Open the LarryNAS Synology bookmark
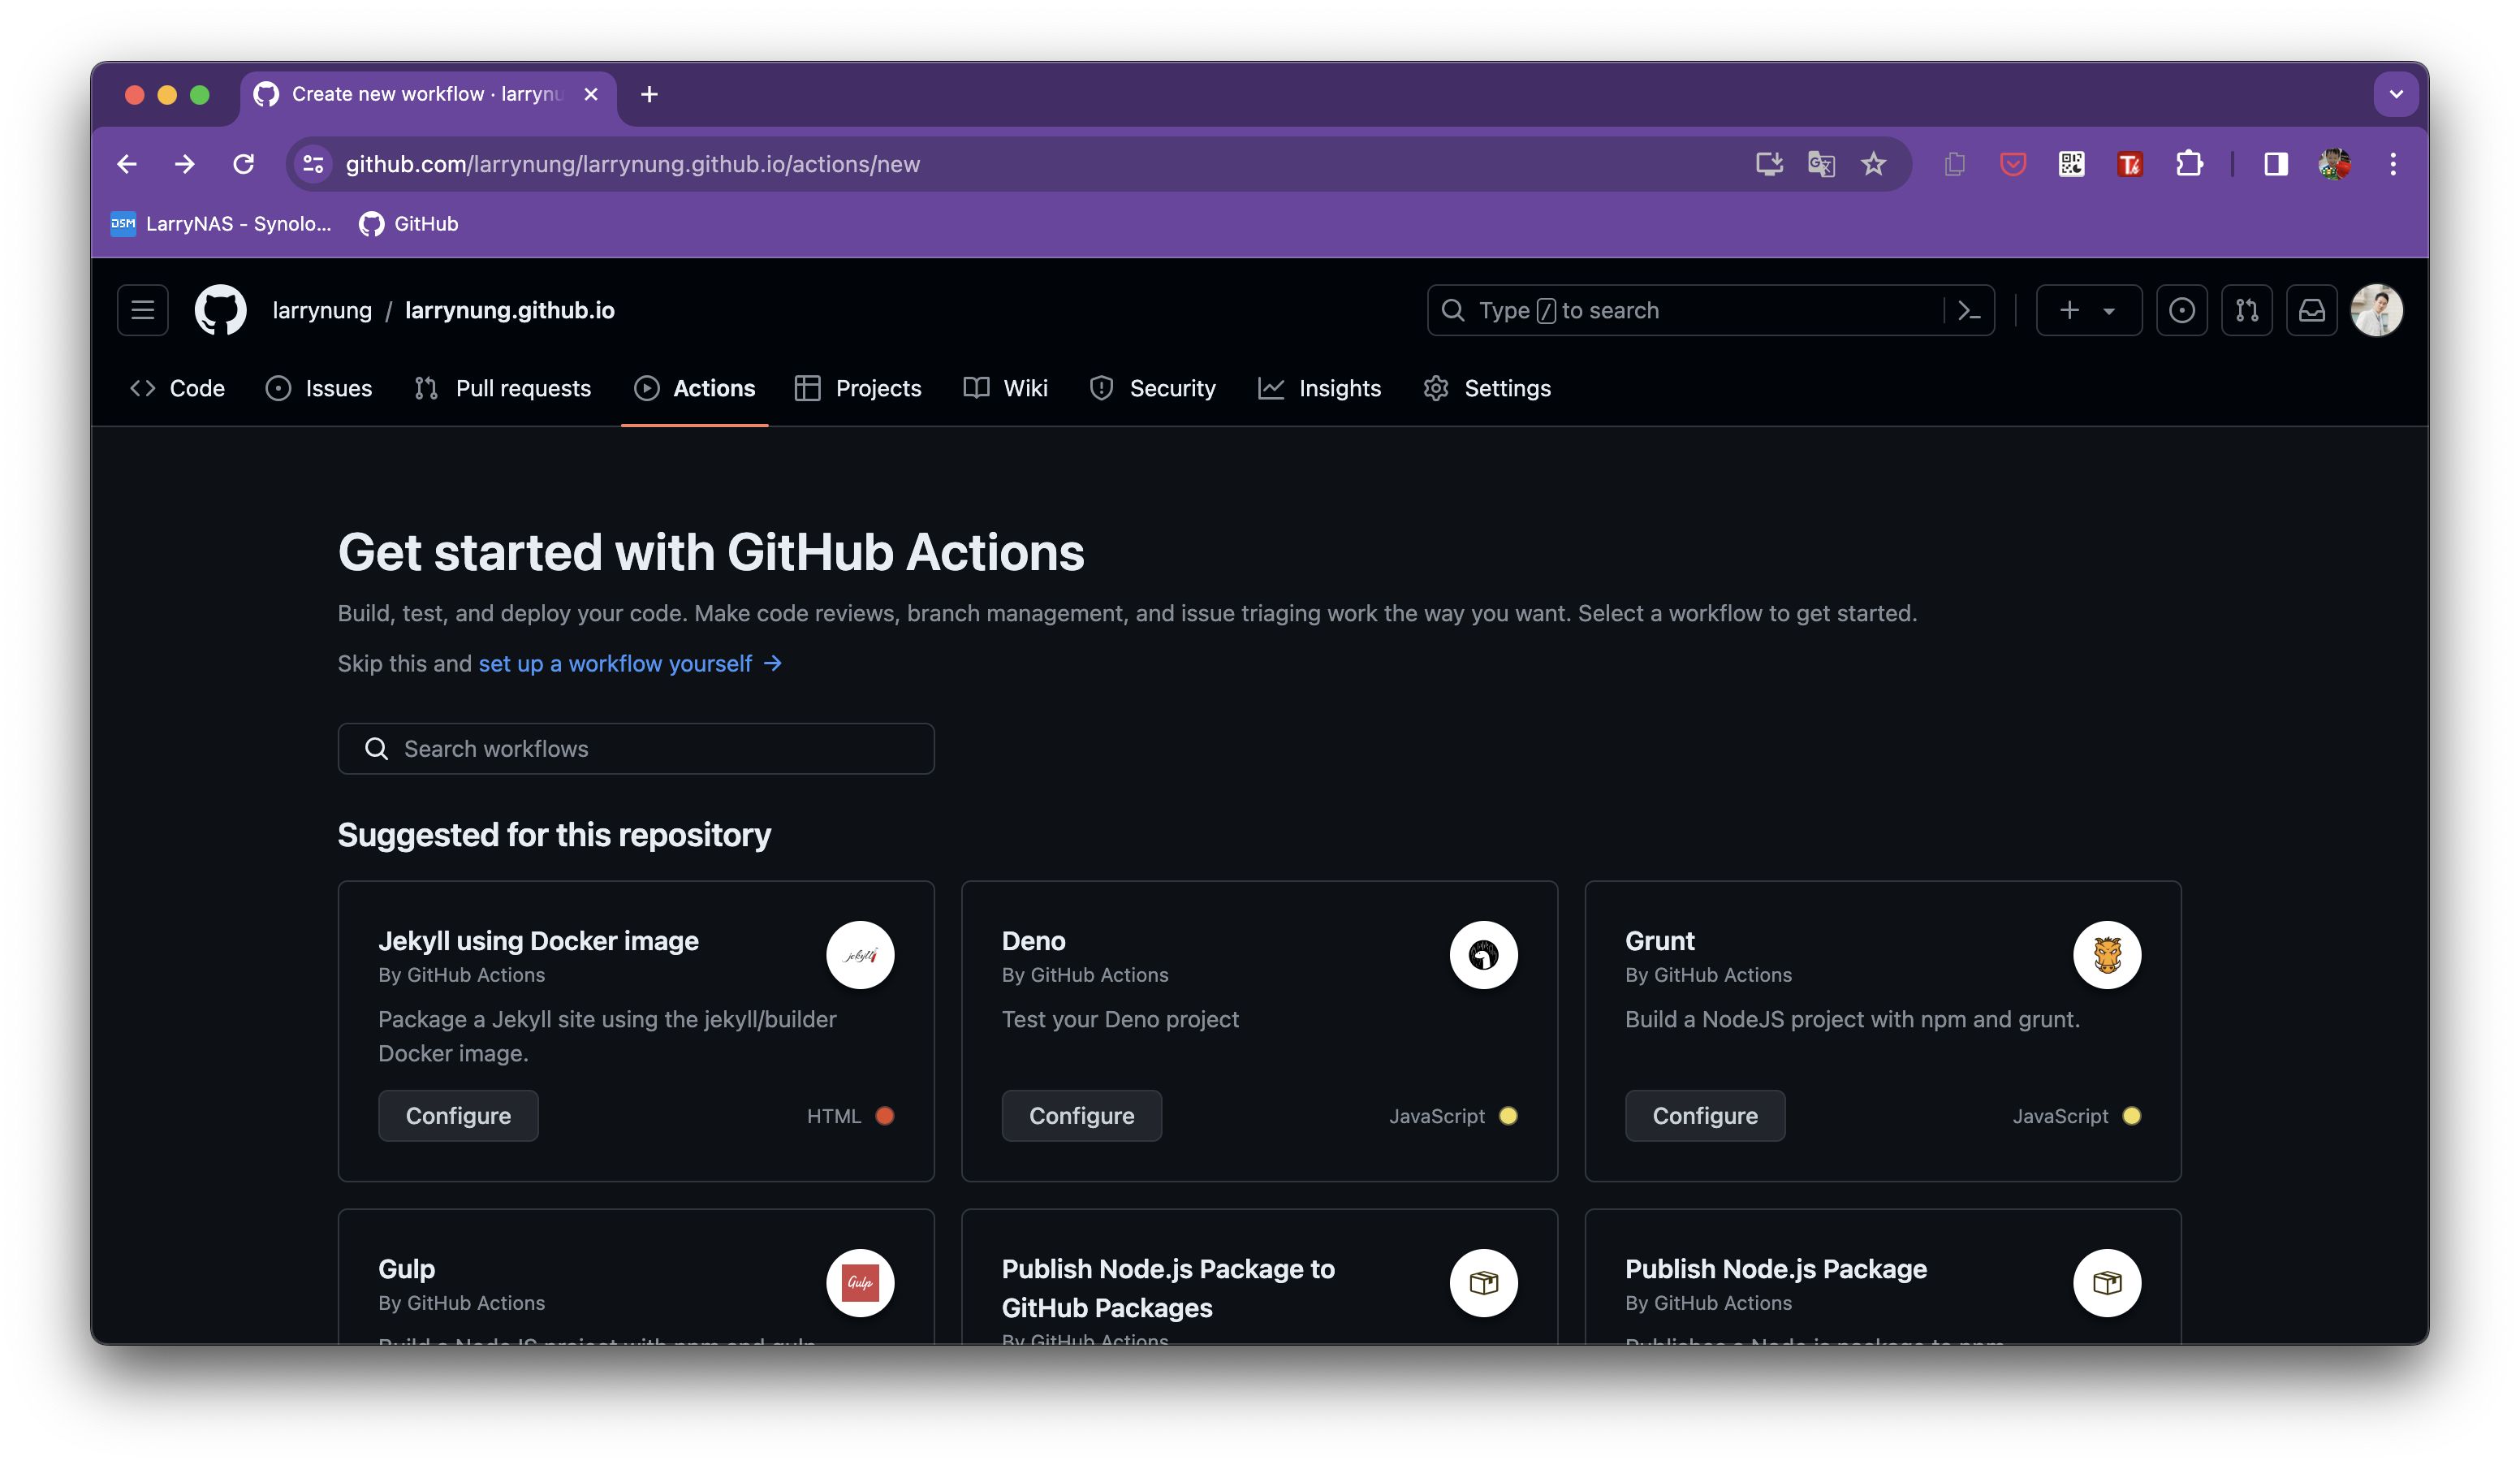The image size is (2520, 1465). pyautogui.click(x=221, y=224)
